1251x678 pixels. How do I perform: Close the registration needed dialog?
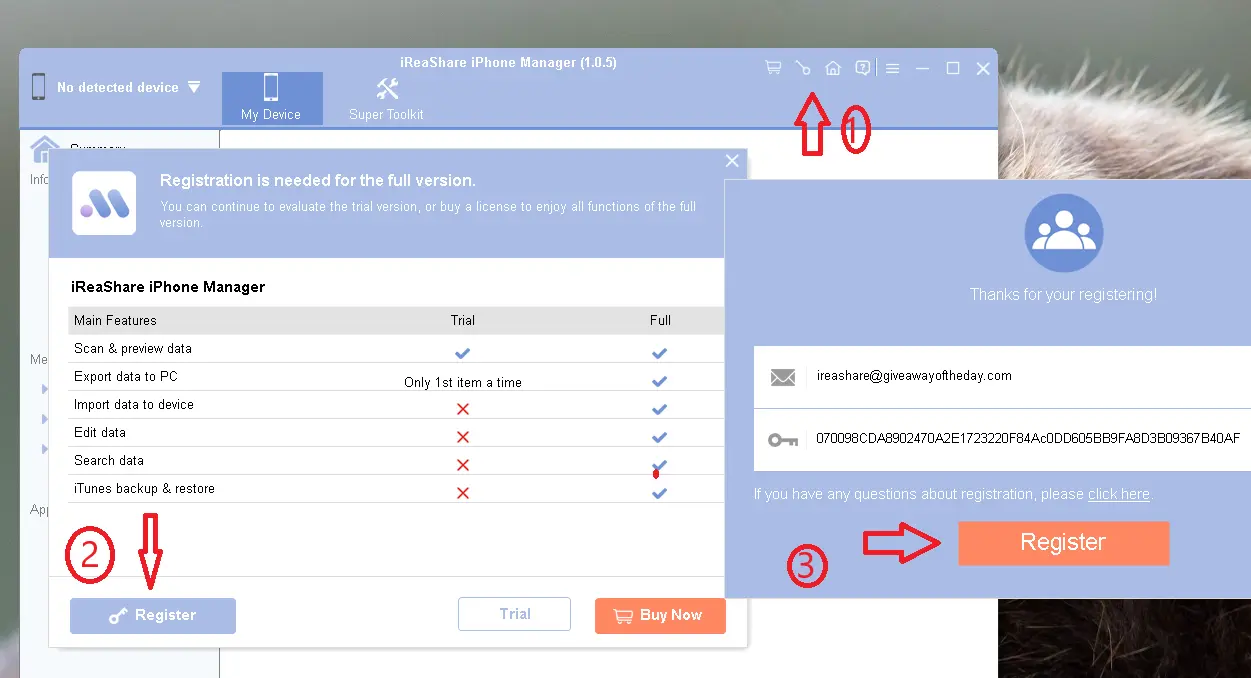click(x=732, y=161)
